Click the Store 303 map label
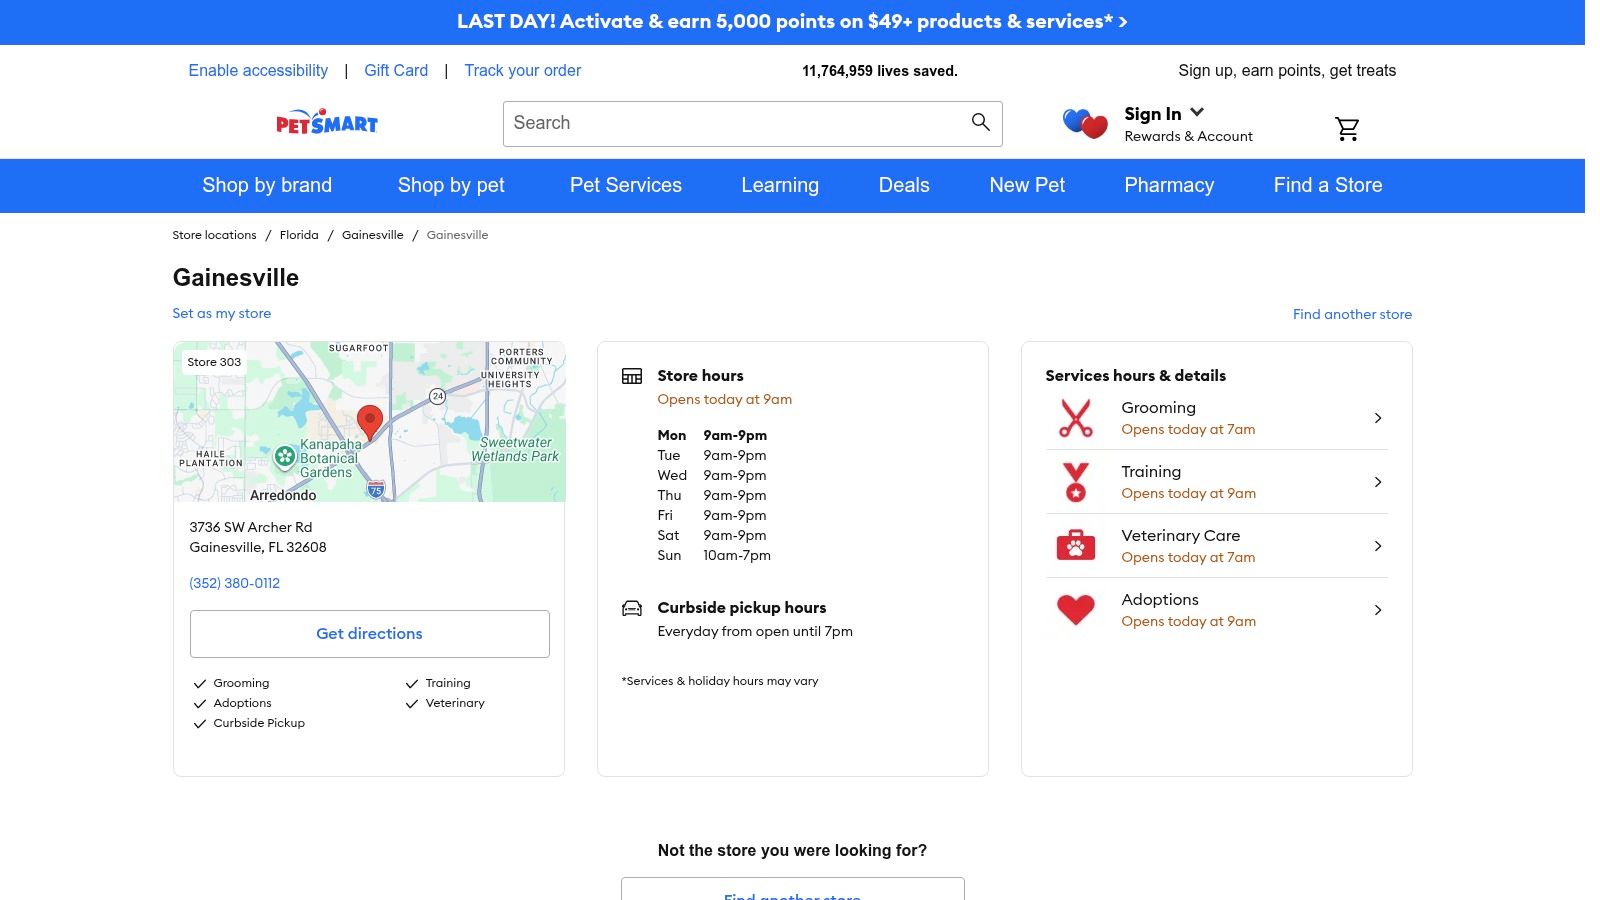Screen dimensions: 1600x900 (x=214, y=362)
